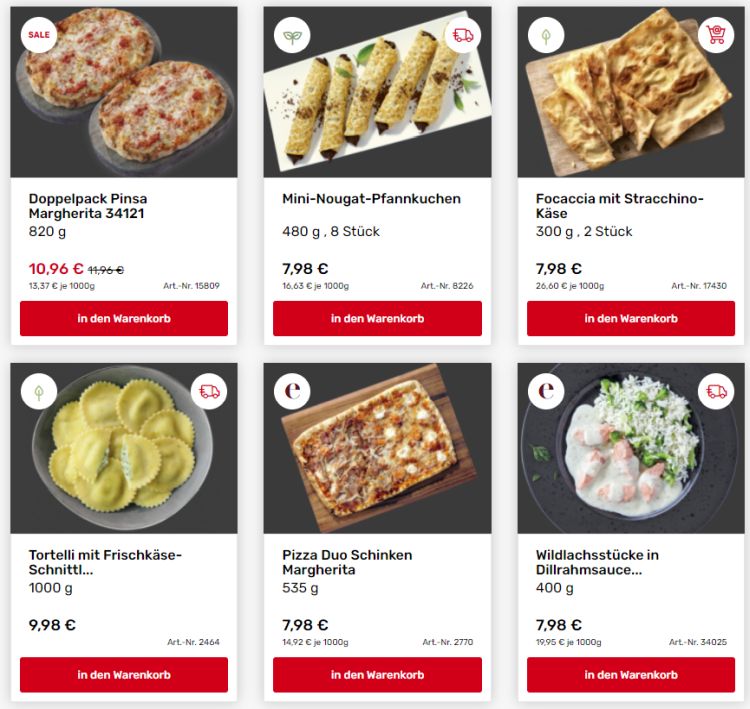This screenshot has height=709, width=750.
Task: Add Pizza Duo Schinken Margherita to Warenkorb
Action: click(377, 675)
